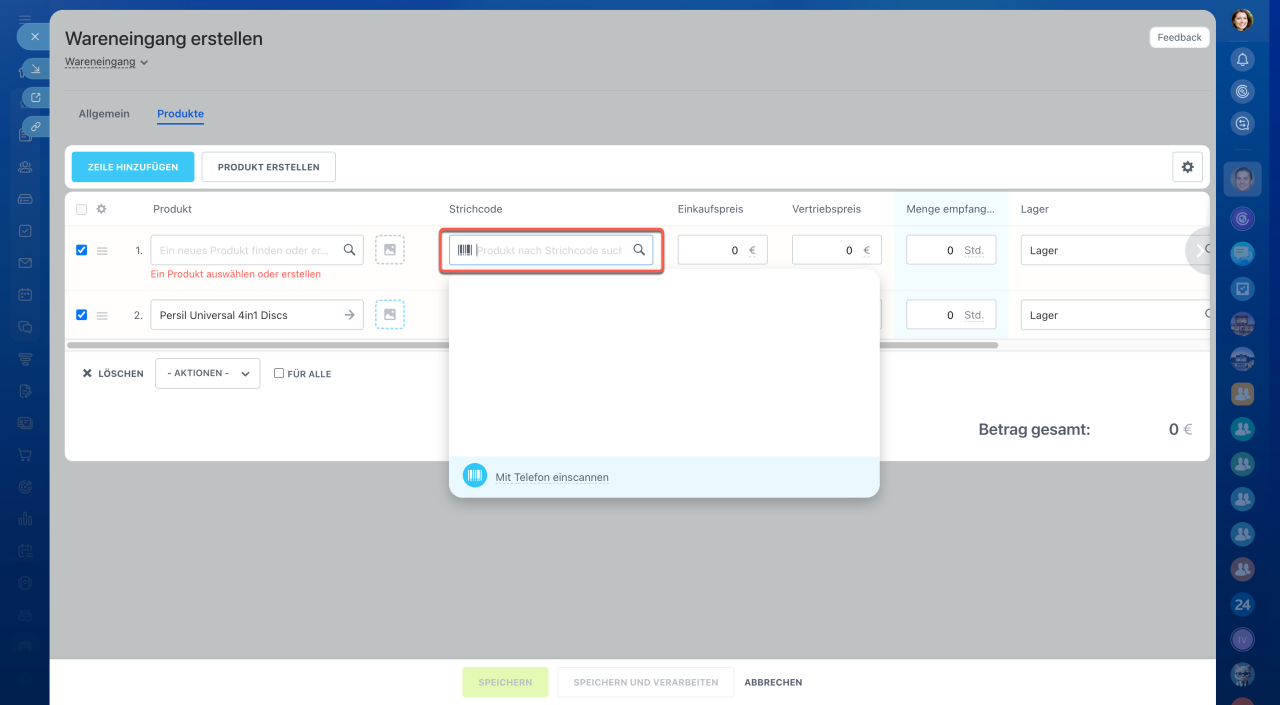Open the mail envelope icon in the left sidebar

tap(25, 263)
